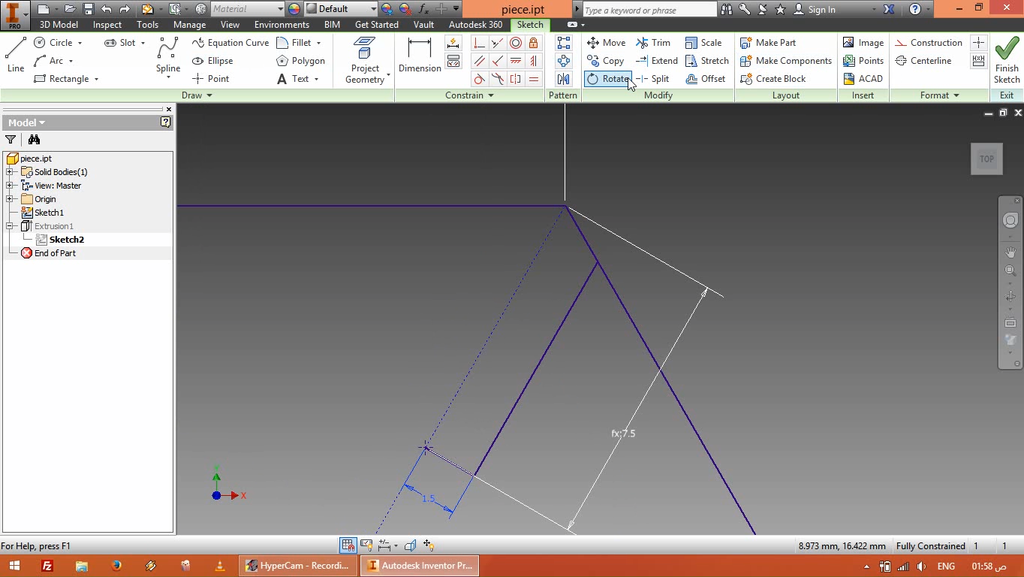Screen dimensions: 1024x577
Task: Toggle show all degrees of freedom icon
Action: [x=428, y=544]
